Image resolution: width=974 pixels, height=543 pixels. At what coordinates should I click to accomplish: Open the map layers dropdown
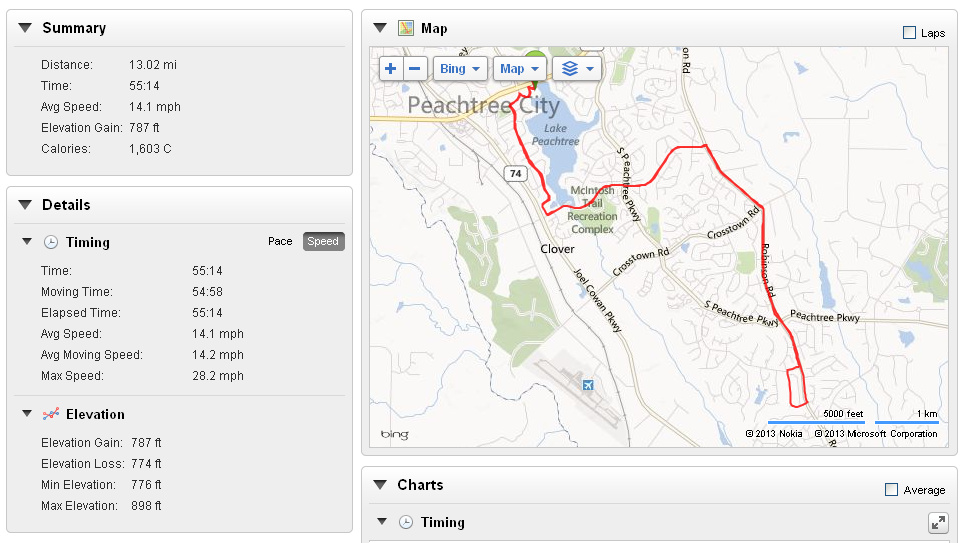click(577, 69)
